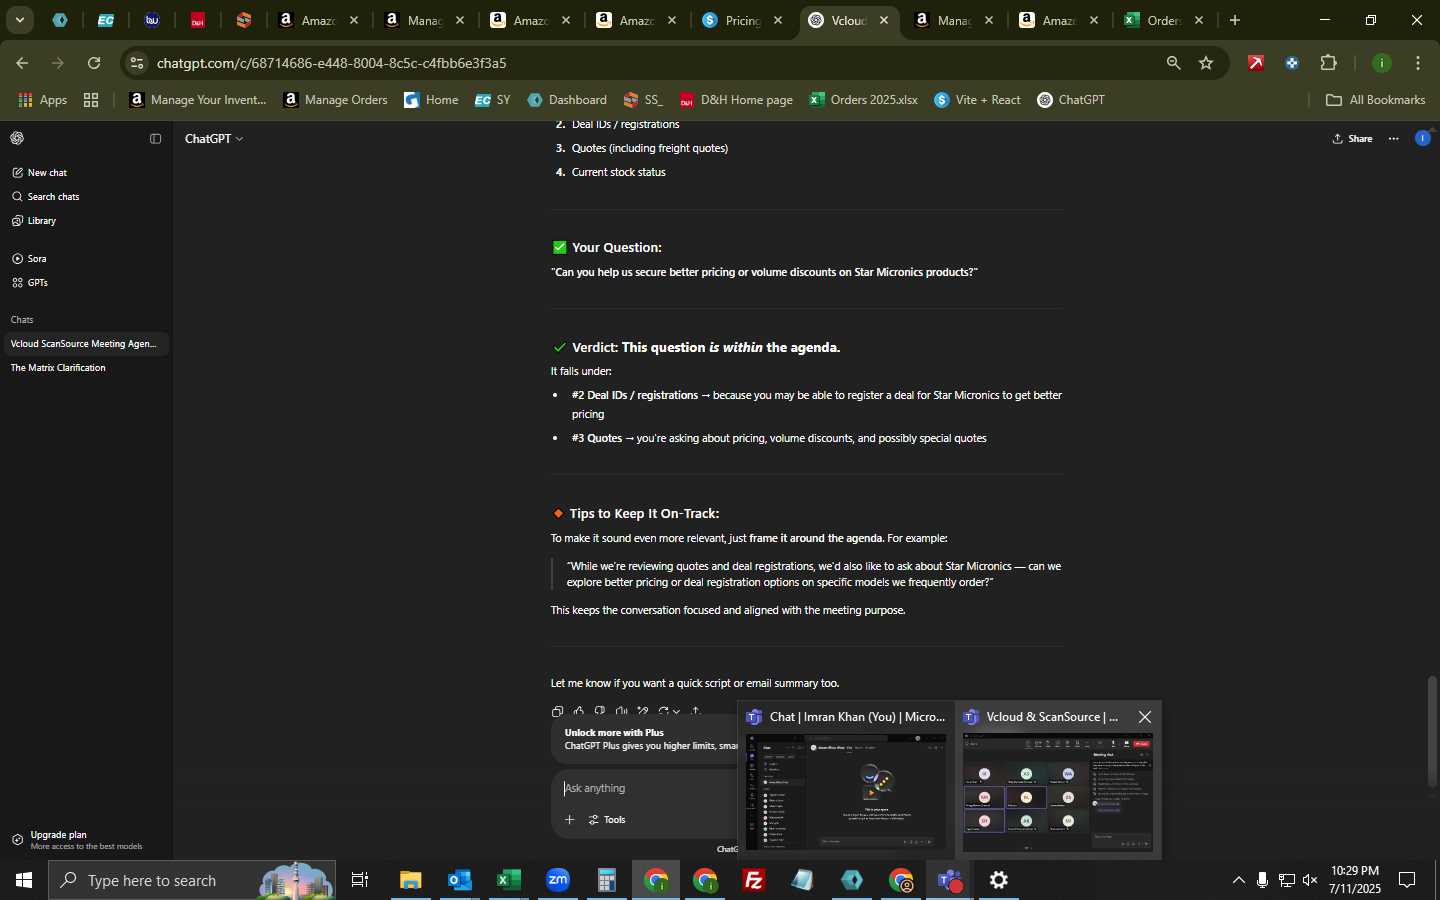Screen dimensions: 1440x900
Task: Close the active Vcloud tab
Action: (884, 20)
